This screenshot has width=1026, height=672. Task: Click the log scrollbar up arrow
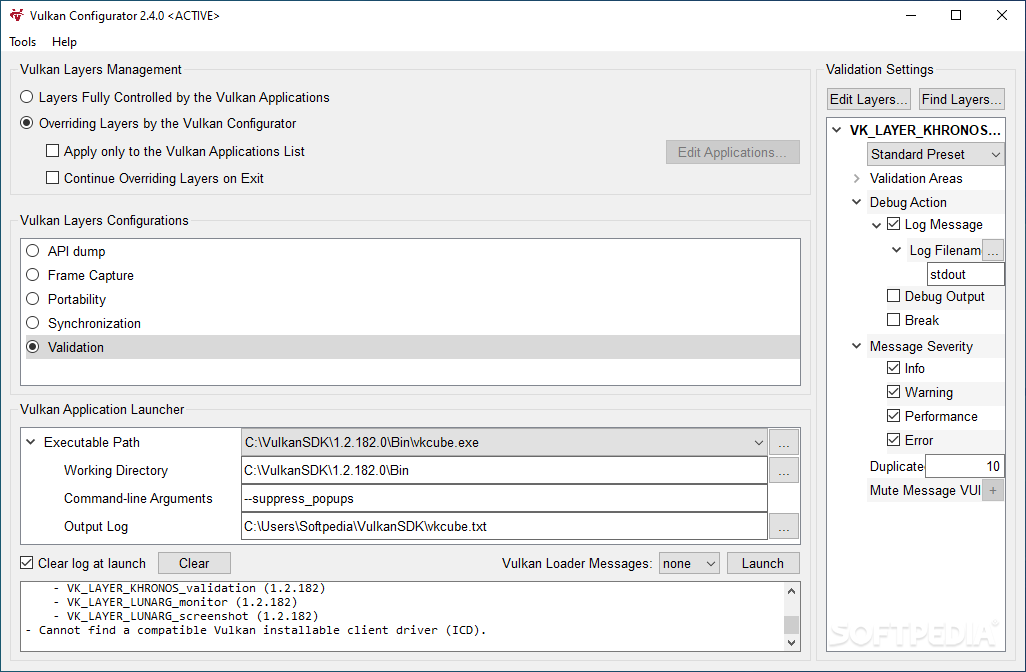[791, 592]
